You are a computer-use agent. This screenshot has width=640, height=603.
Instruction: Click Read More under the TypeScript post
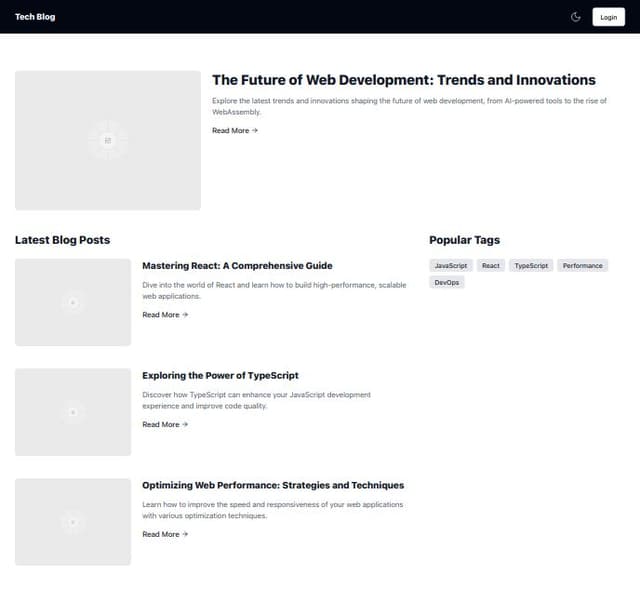coord(165,425)
